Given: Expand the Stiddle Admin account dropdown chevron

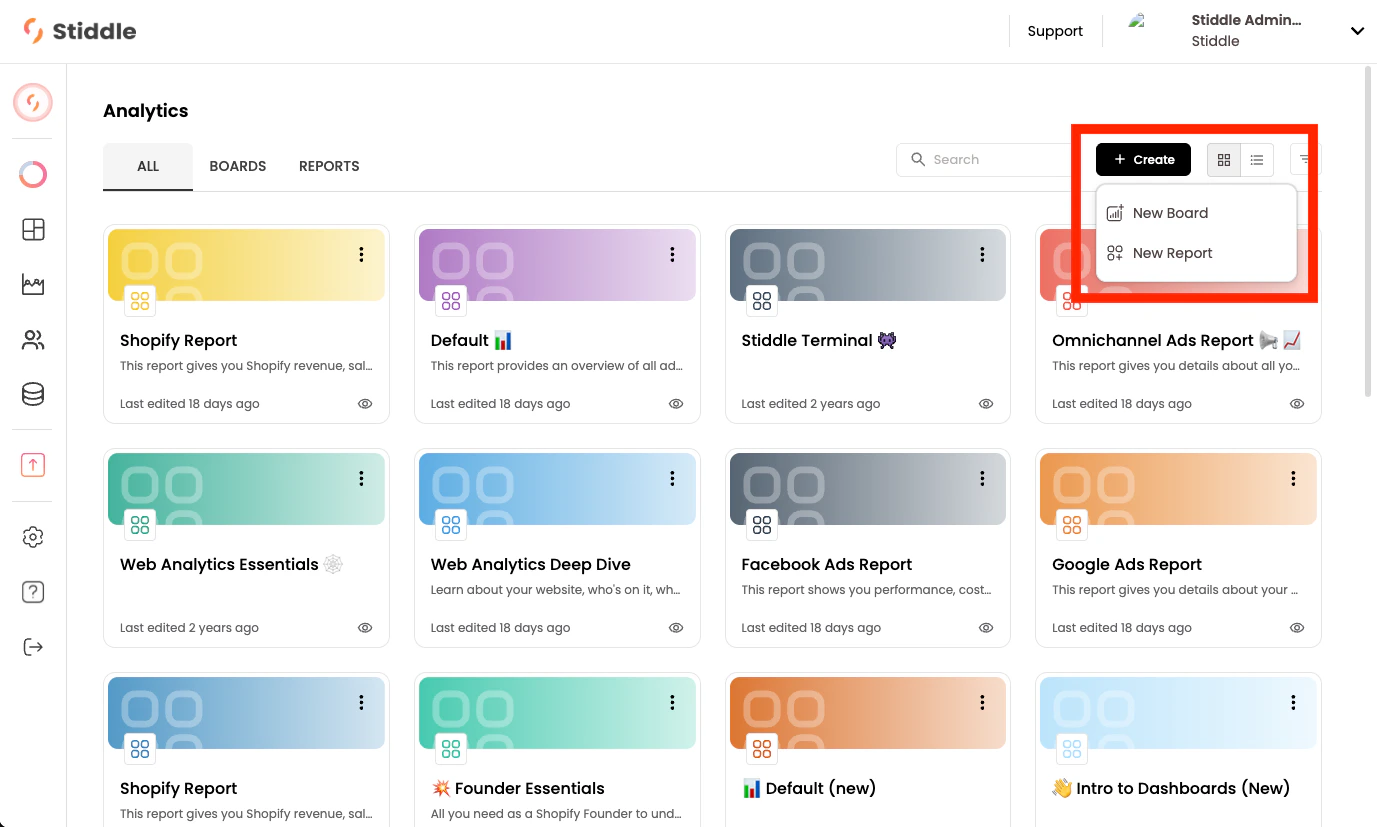Looking at the screenshot, I should [1357, 31].
